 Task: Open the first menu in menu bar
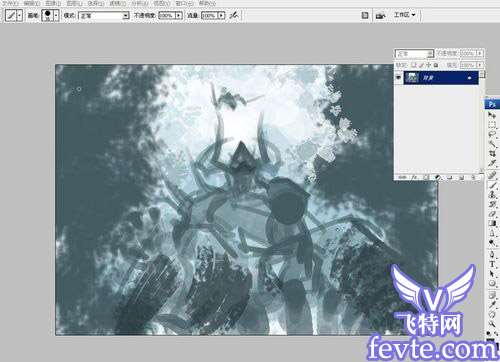11,3
